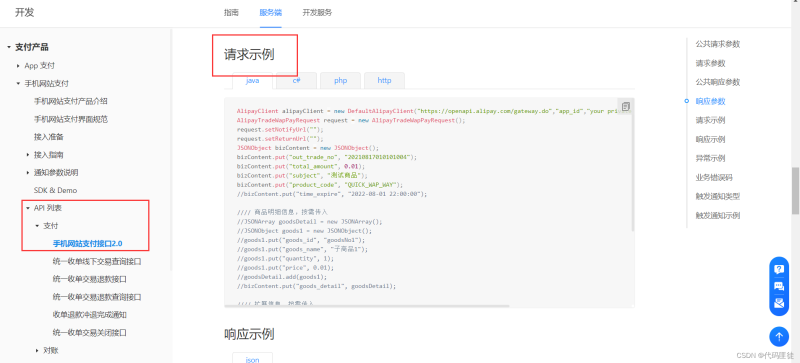Jump to 异常示例 anchor

tap(710, 158)
